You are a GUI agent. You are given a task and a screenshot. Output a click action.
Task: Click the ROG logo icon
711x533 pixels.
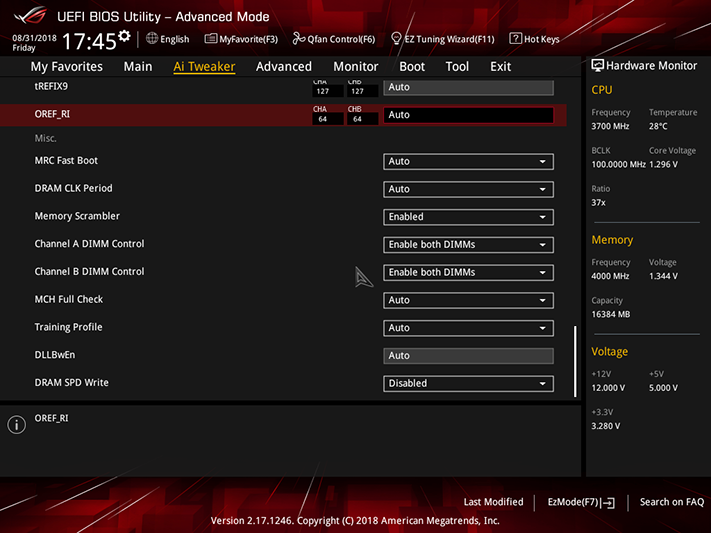30,16
